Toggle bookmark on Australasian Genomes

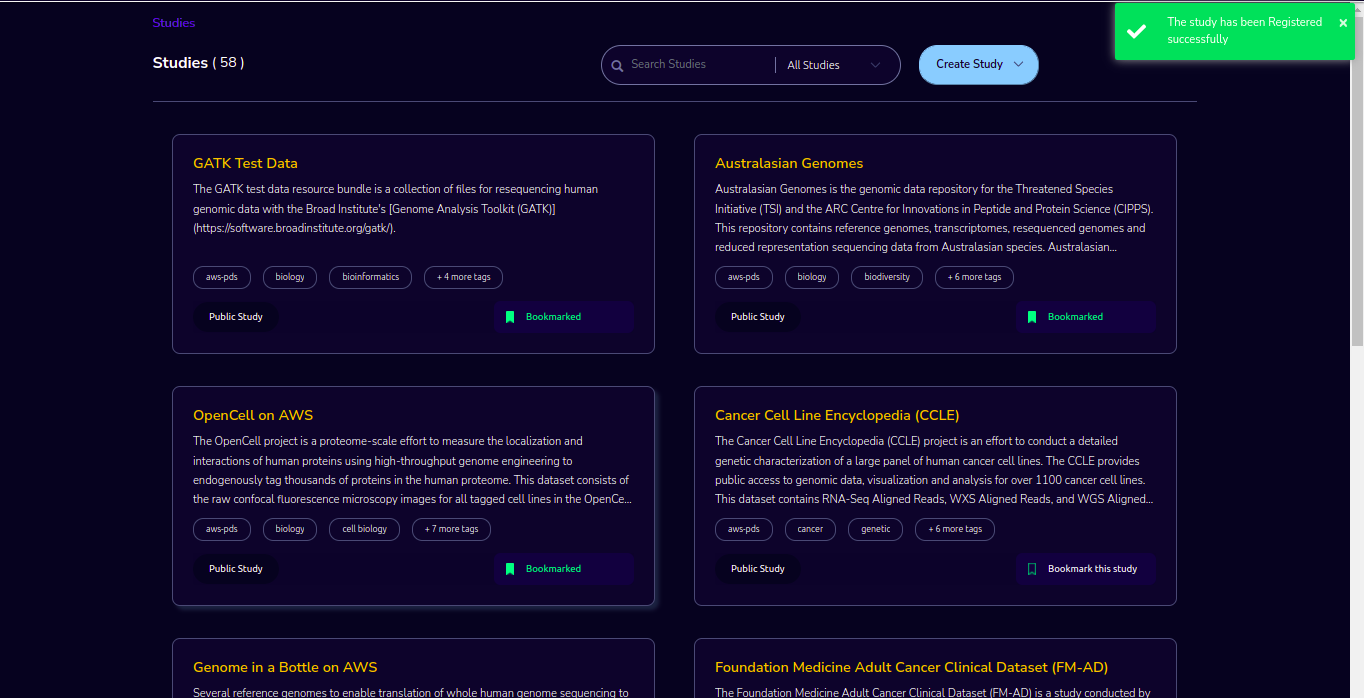[1086, 317]
